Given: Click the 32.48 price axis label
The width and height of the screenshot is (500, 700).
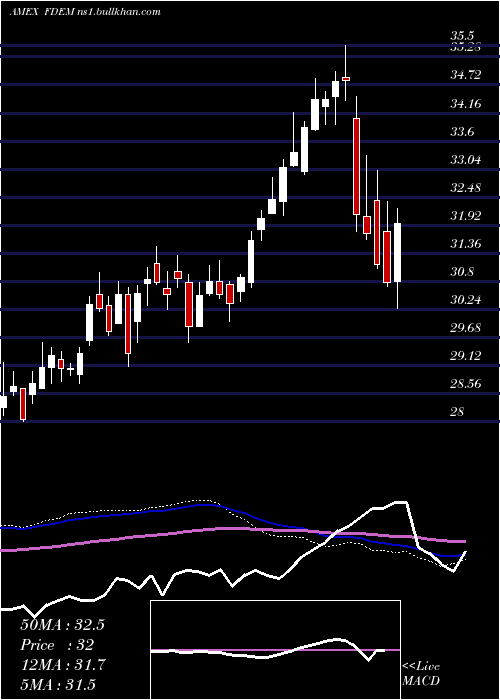Looking at the screenshot, I should pos(466,188).
